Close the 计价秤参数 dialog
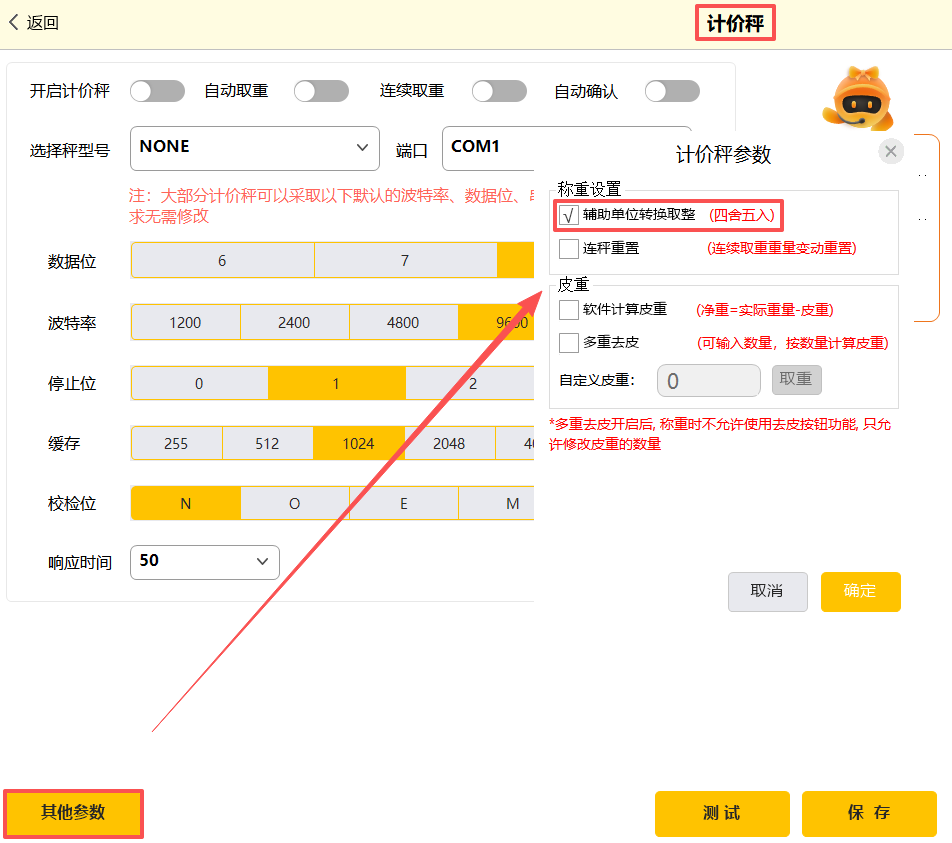The width and height of the screenshot is (952, 843). point(891,152)
